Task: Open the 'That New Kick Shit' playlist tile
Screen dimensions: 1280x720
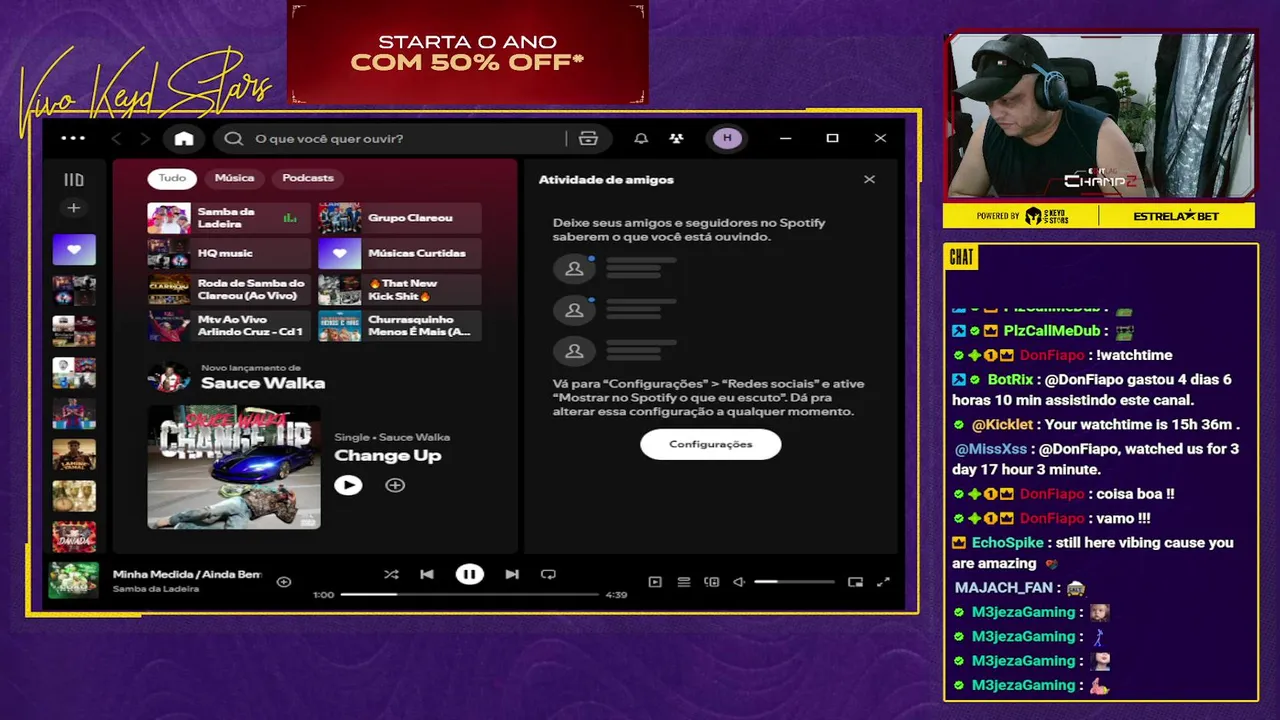Action: tap(399, 290)
